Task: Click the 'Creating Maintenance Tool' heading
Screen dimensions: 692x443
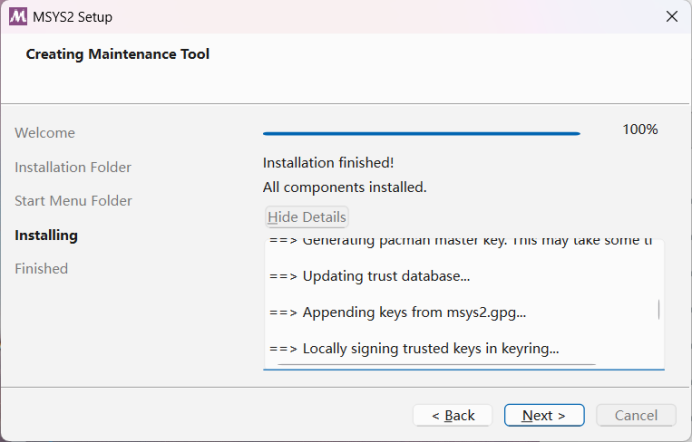Action: click(x=117, y=54)
